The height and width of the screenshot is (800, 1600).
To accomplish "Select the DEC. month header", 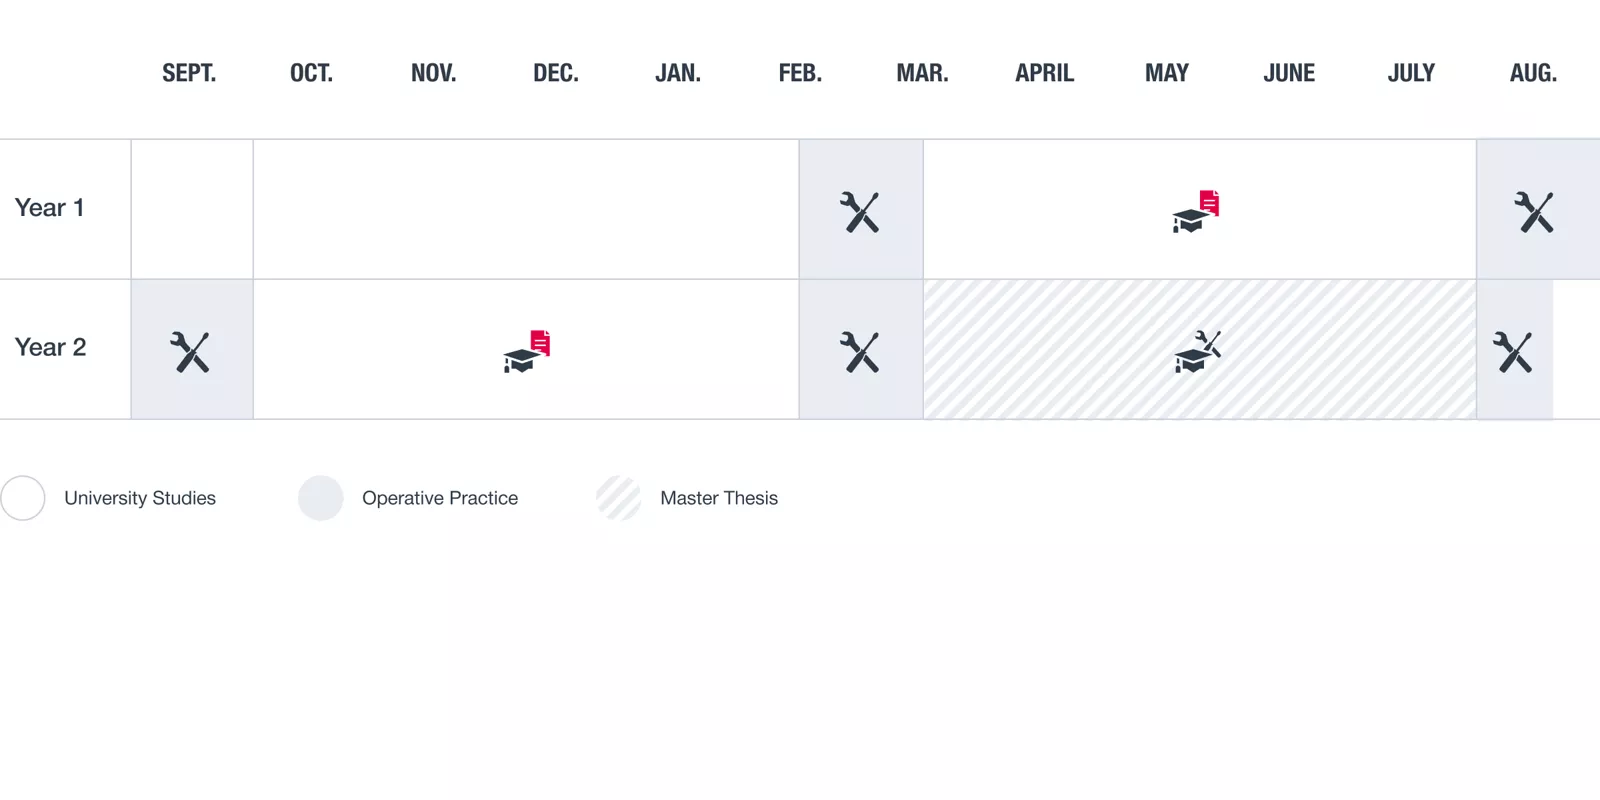I will 556,73.
